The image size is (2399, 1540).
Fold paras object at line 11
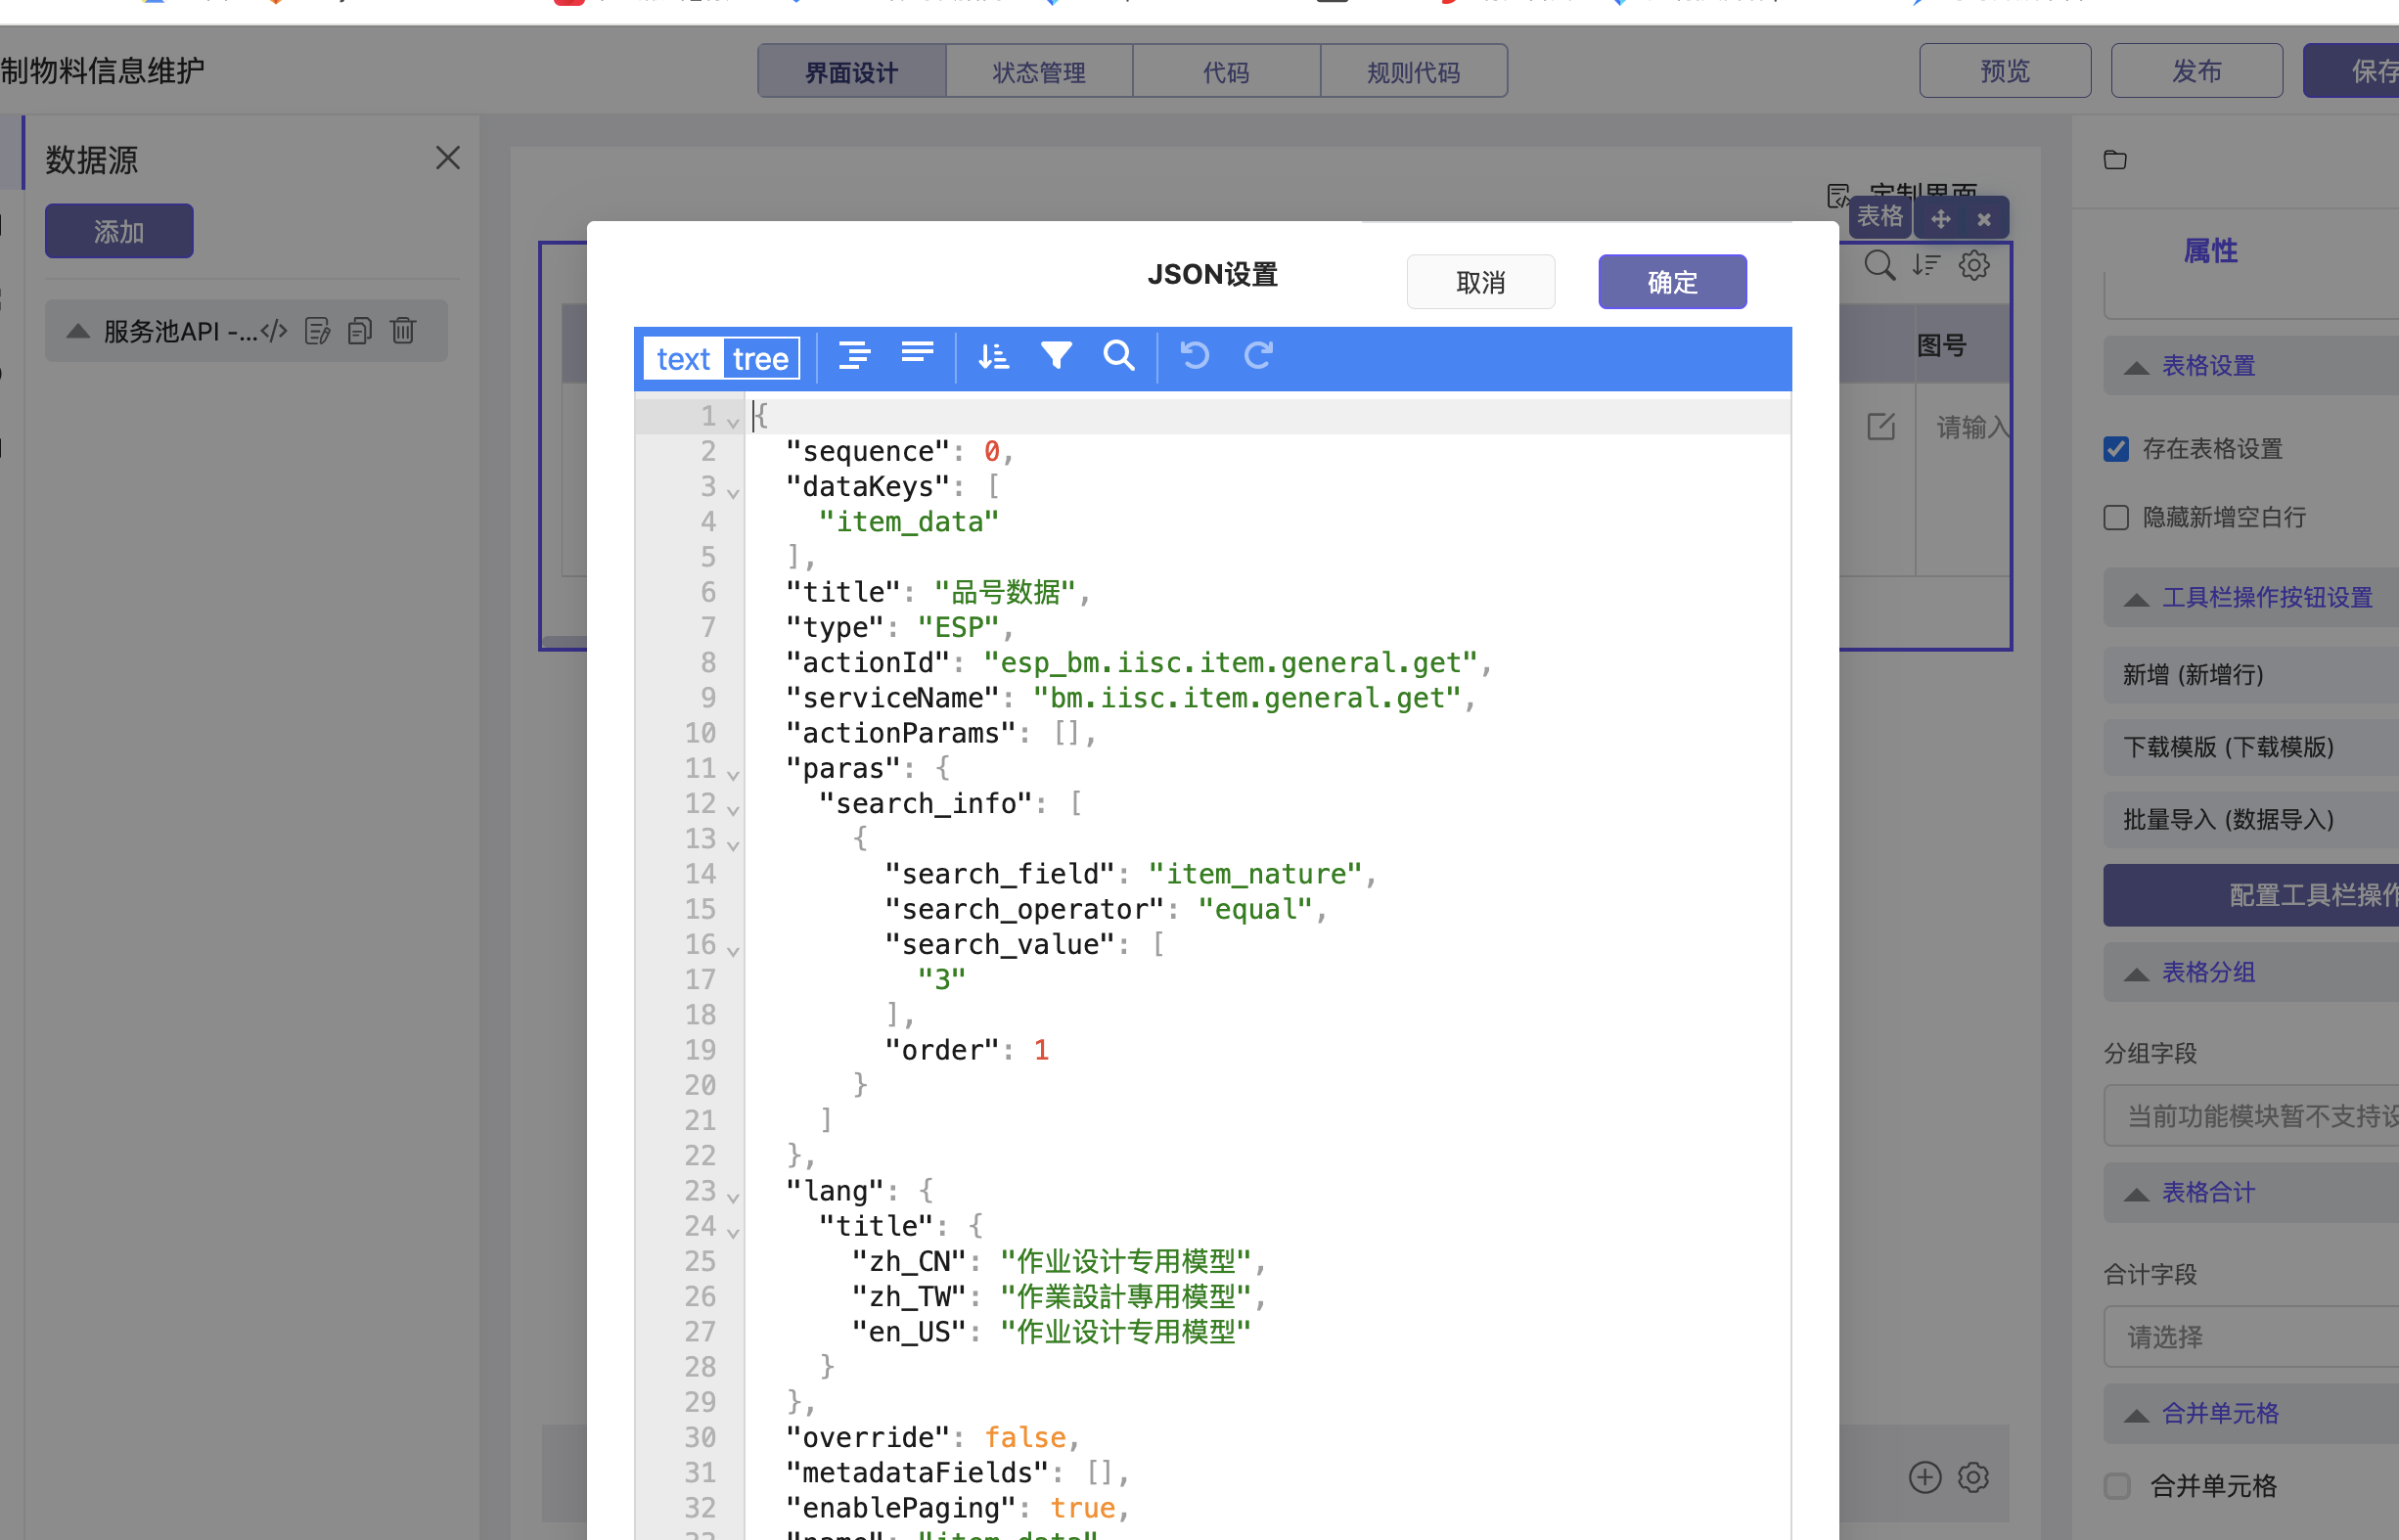click(x=733, y=774)
